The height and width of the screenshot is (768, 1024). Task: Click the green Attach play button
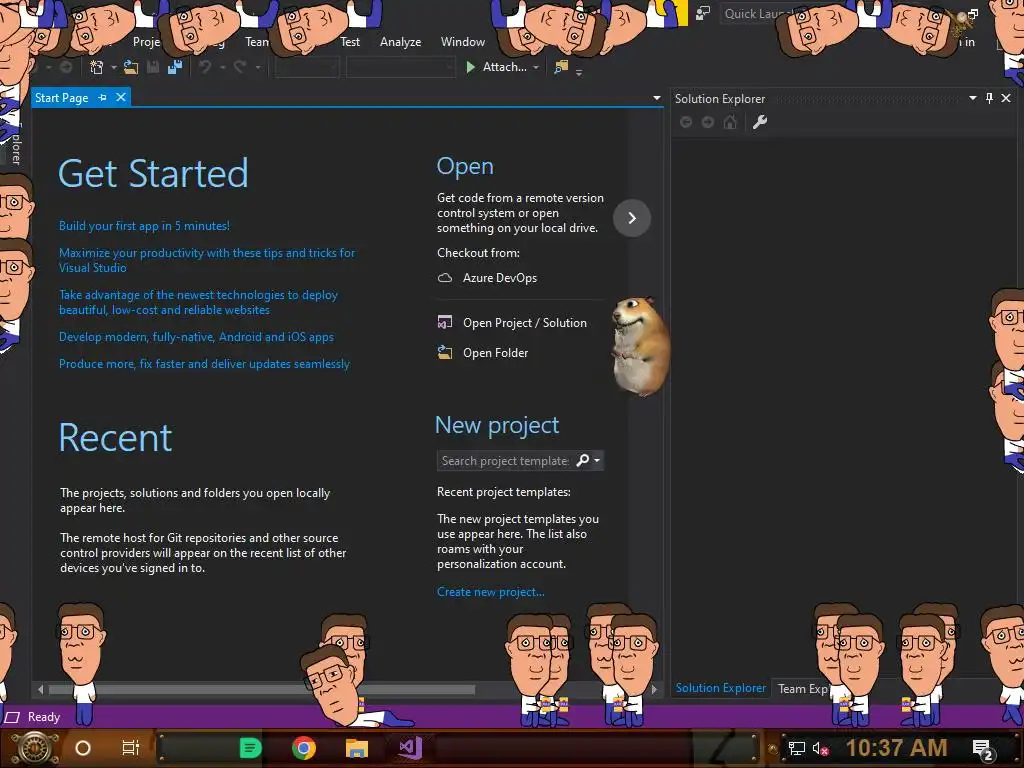point(470,67)
